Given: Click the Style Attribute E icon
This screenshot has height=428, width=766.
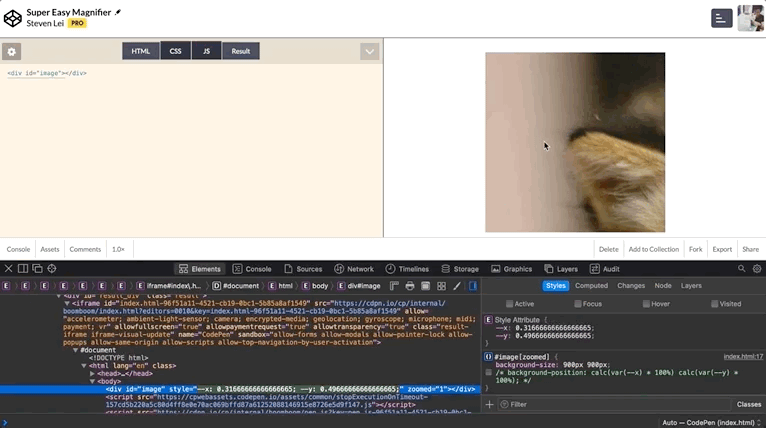Looking at the screenshot, I should [x=488, y=320].
